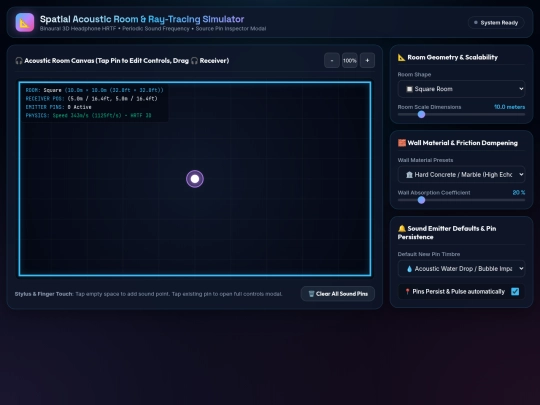Viewport: 540px width, 405px height.
Task: Click Clear All Sound Pins button
Action: tap(338, 294)
